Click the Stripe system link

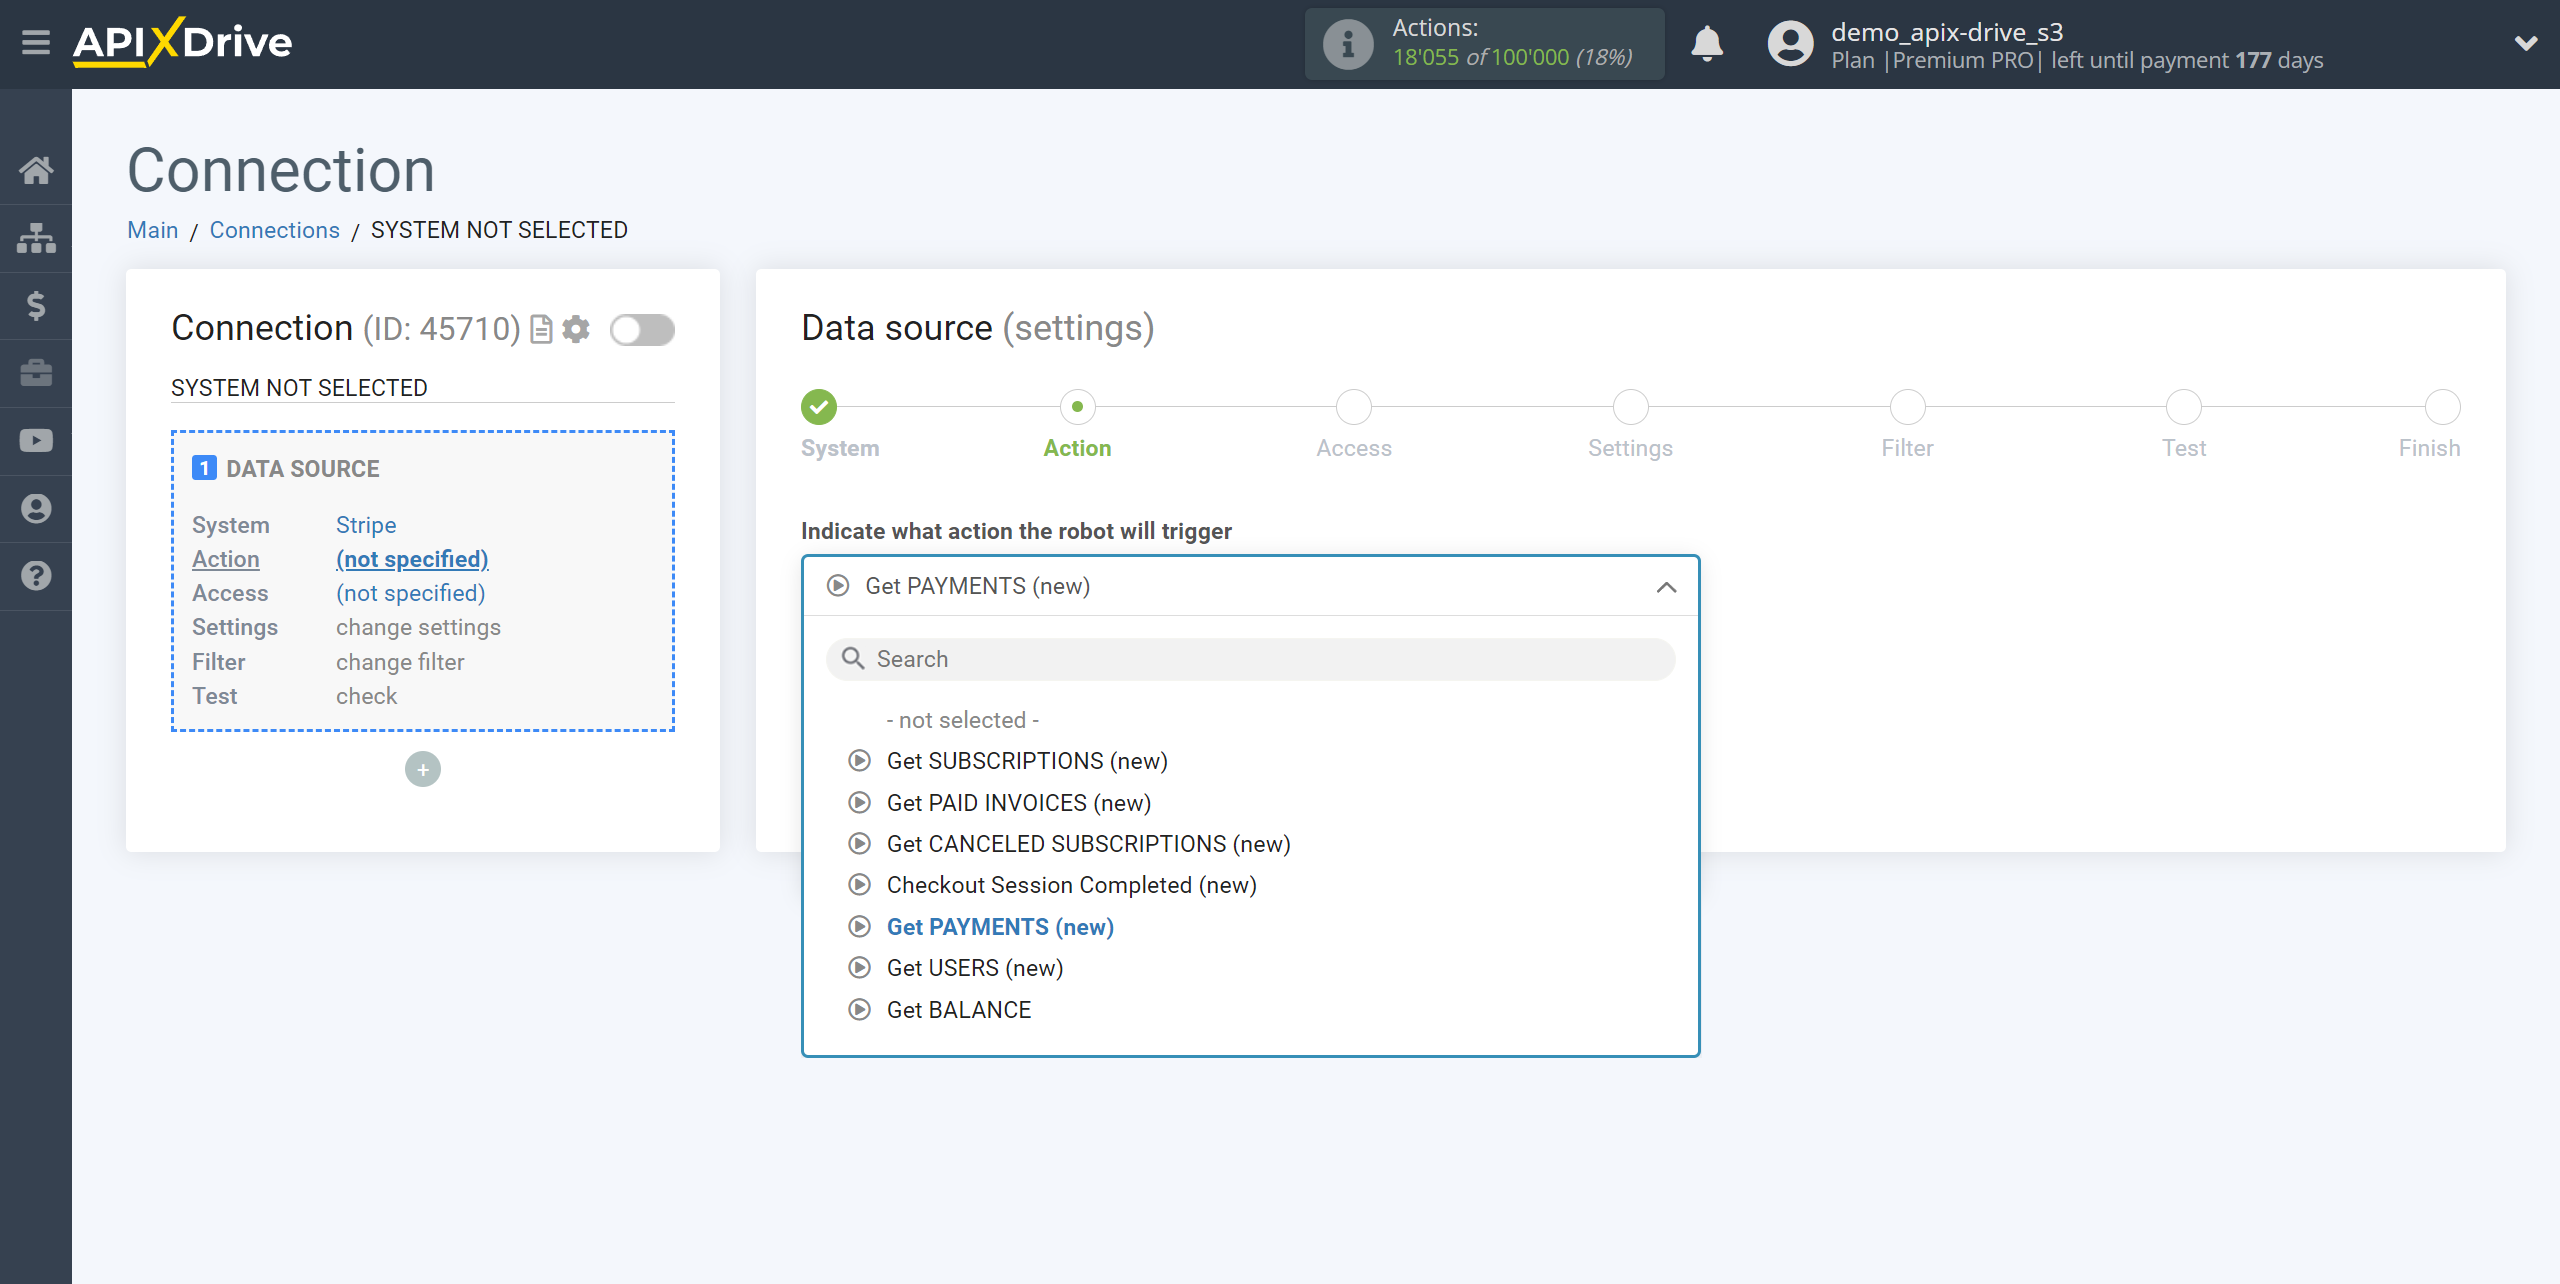point(366,525)
